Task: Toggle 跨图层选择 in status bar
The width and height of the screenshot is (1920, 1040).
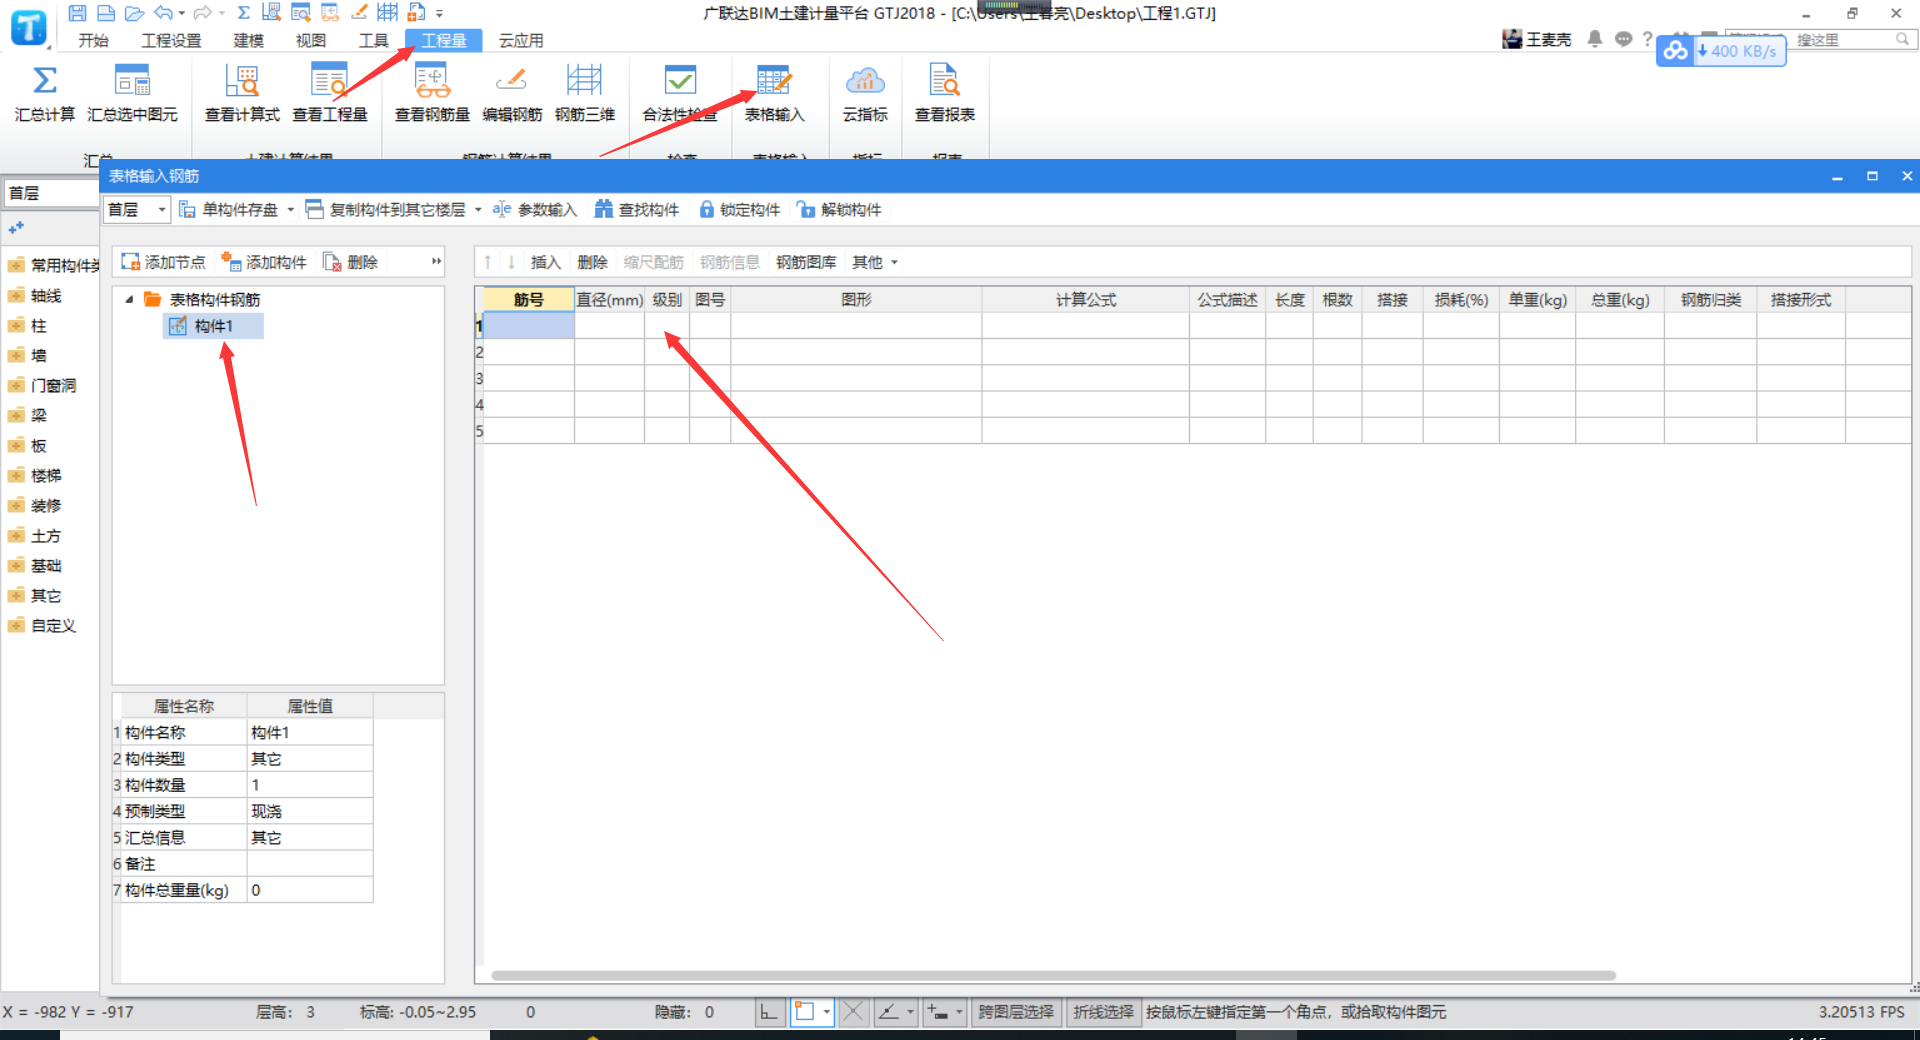Action: 1015,1012
